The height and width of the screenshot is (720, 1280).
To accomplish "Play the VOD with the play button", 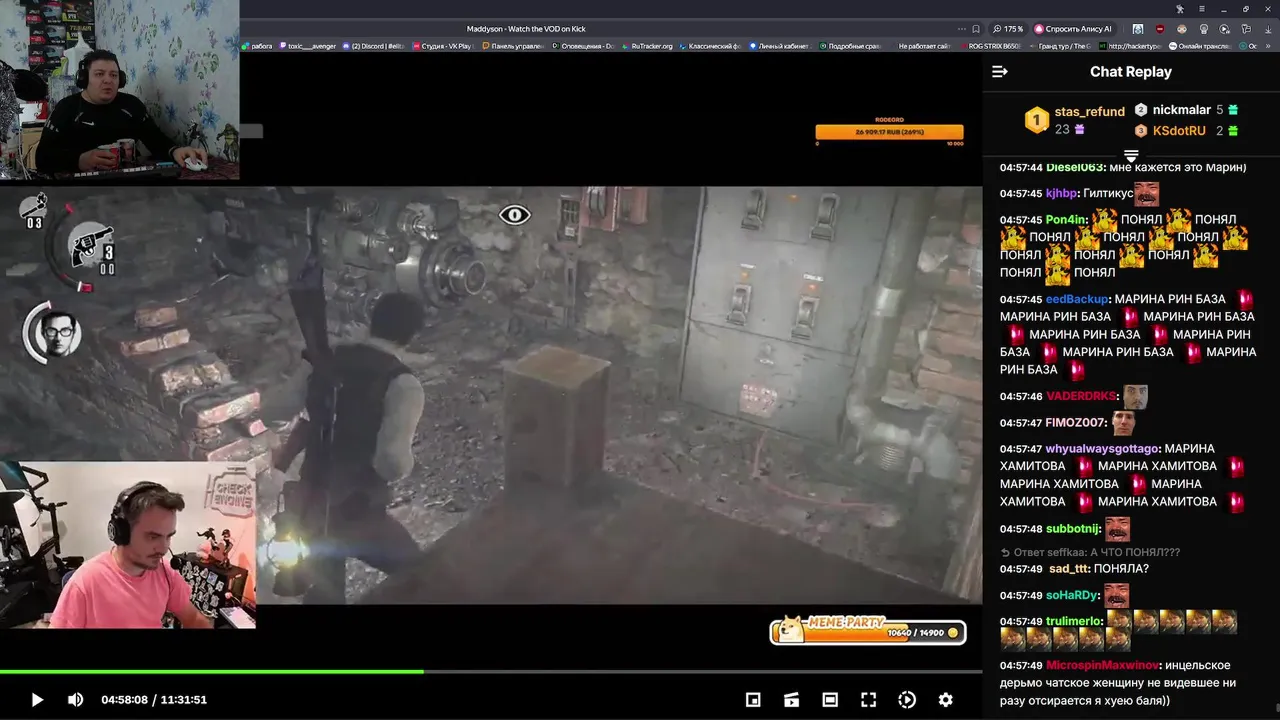I will click(37, 700).
